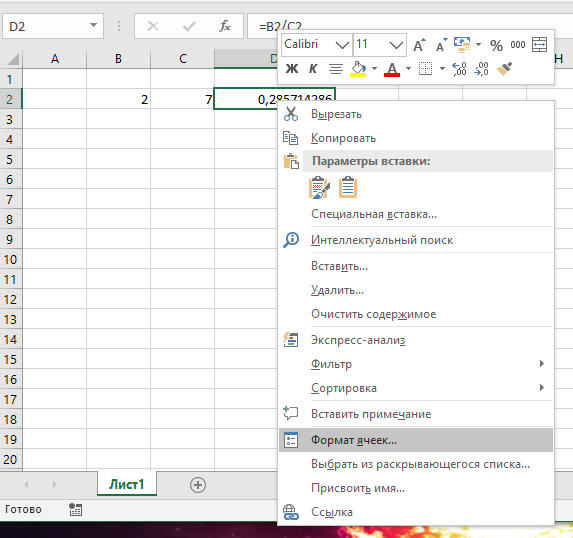
Task: Choose paste keeping source formatting icon
Action: pyautogui.click(x=319, y=187)
